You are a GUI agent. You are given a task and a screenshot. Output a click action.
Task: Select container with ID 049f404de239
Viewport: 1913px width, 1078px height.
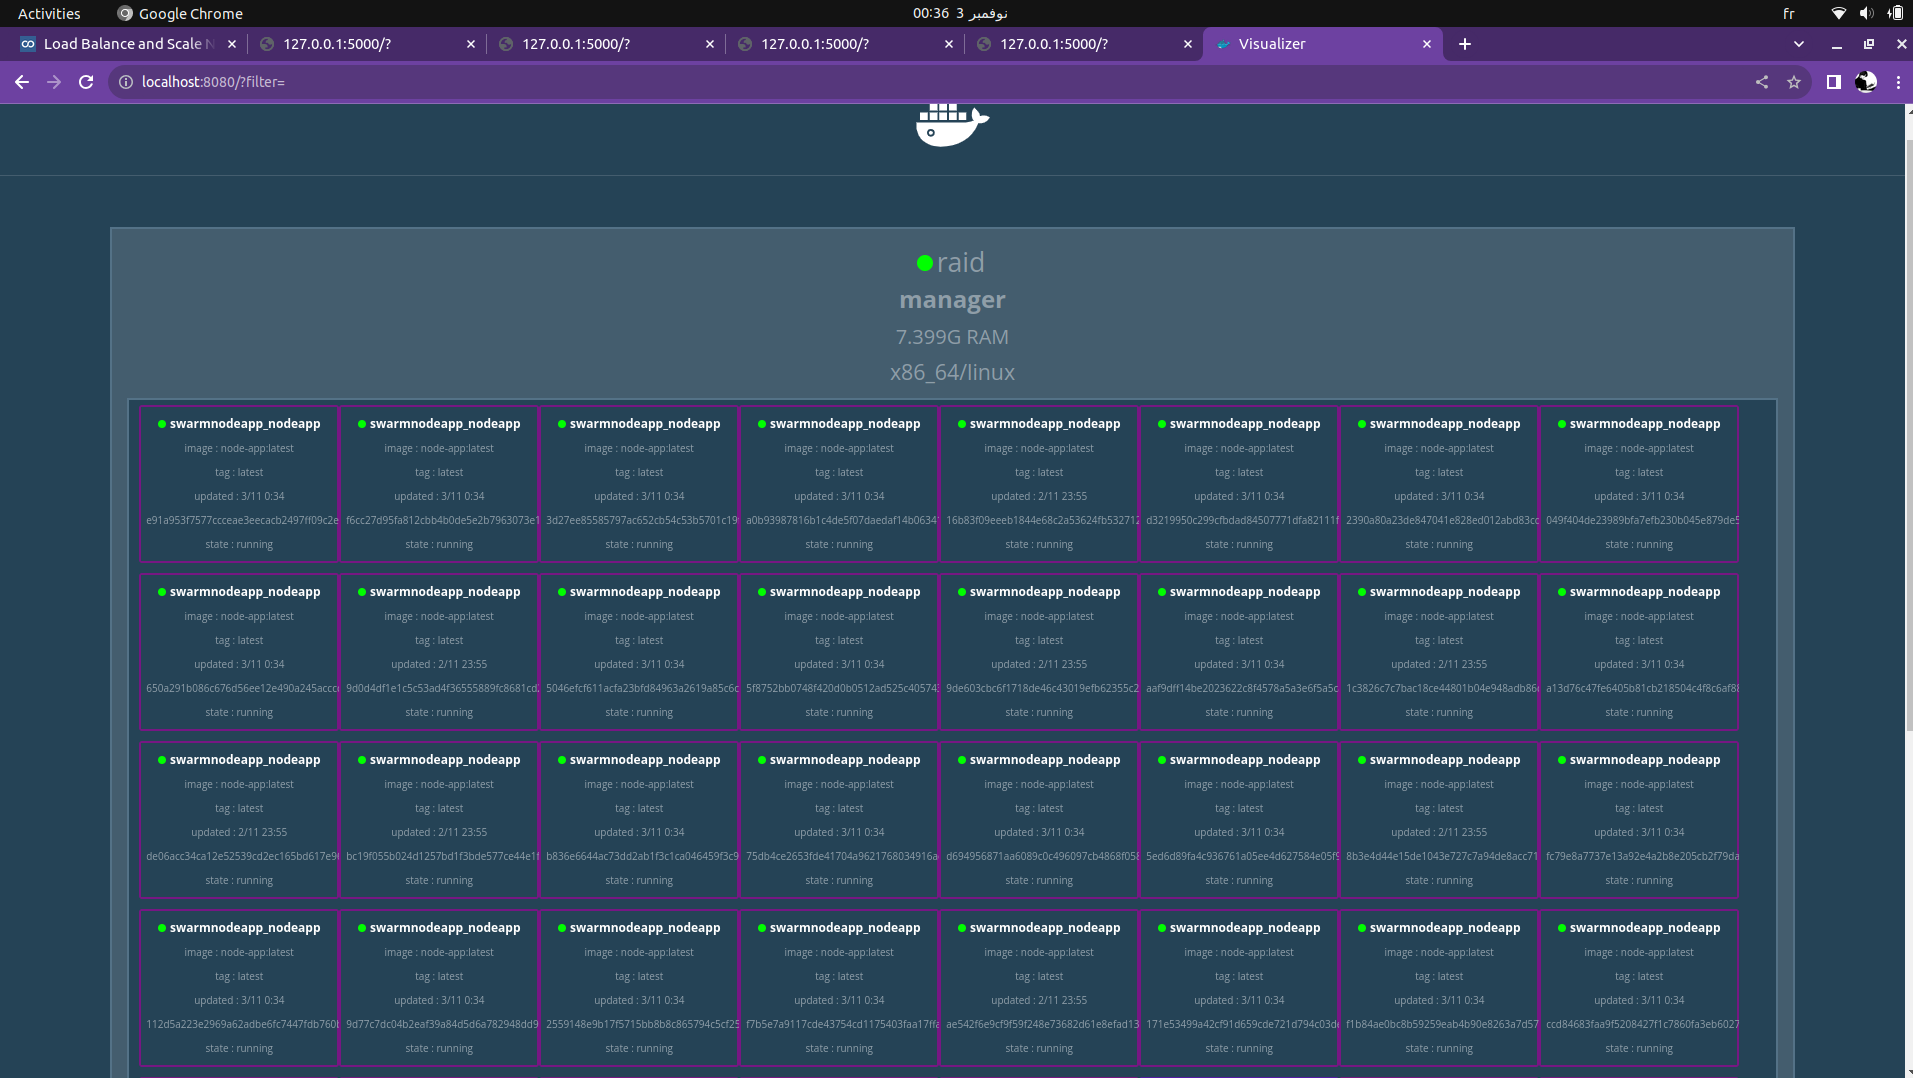pyautogui.click(x=1639, y=484)
